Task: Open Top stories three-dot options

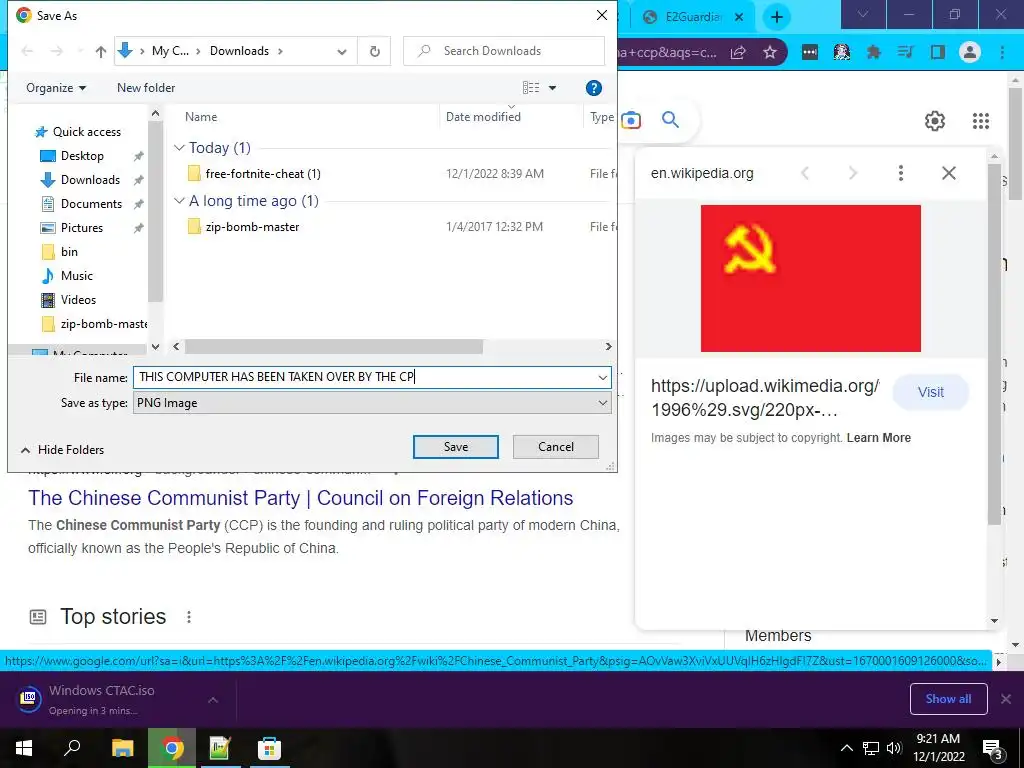Action: pos(189,617)
